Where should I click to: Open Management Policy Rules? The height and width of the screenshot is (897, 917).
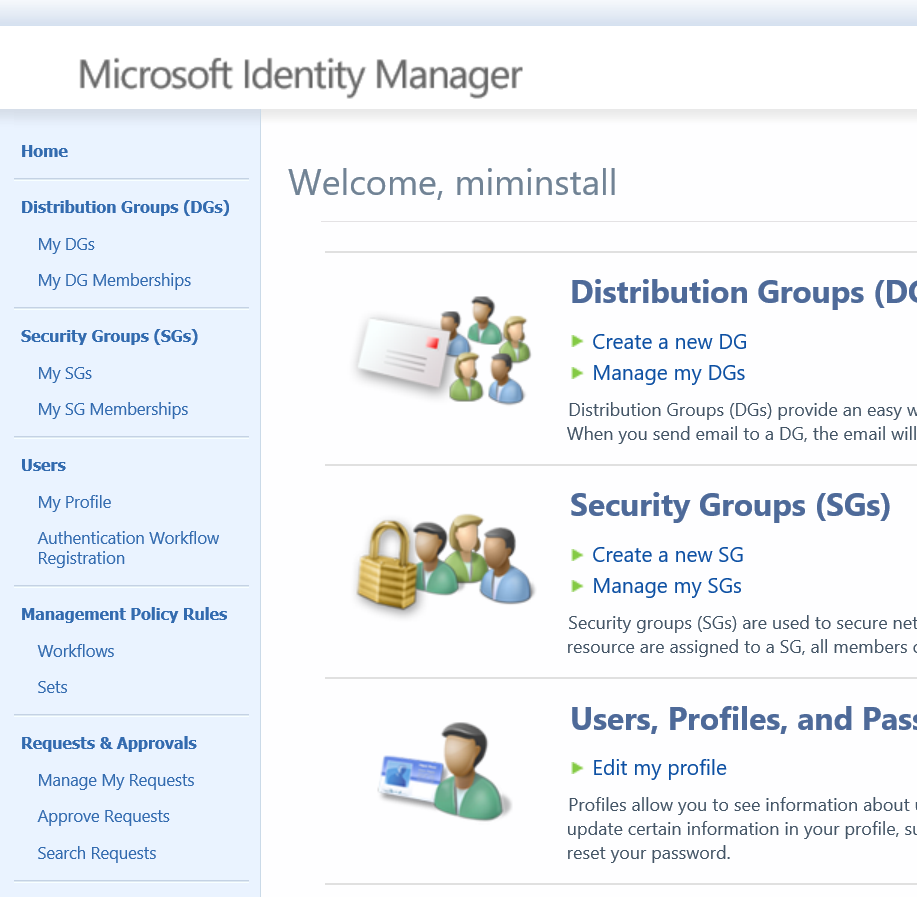(x=124, y=614)
